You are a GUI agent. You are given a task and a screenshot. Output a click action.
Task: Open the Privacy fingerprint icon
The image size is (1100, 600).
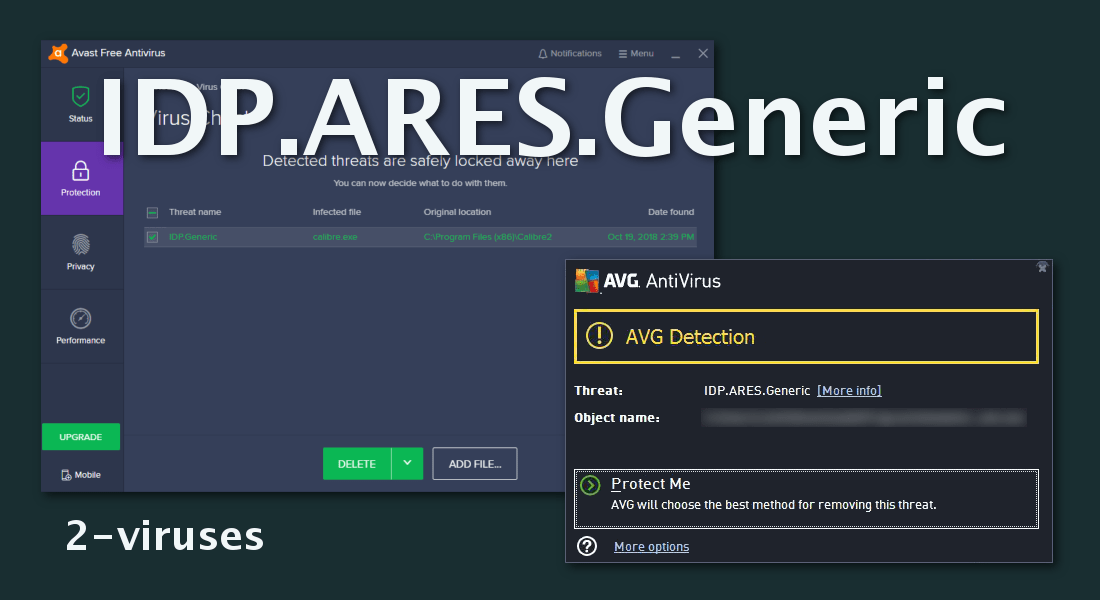point(81,244)
